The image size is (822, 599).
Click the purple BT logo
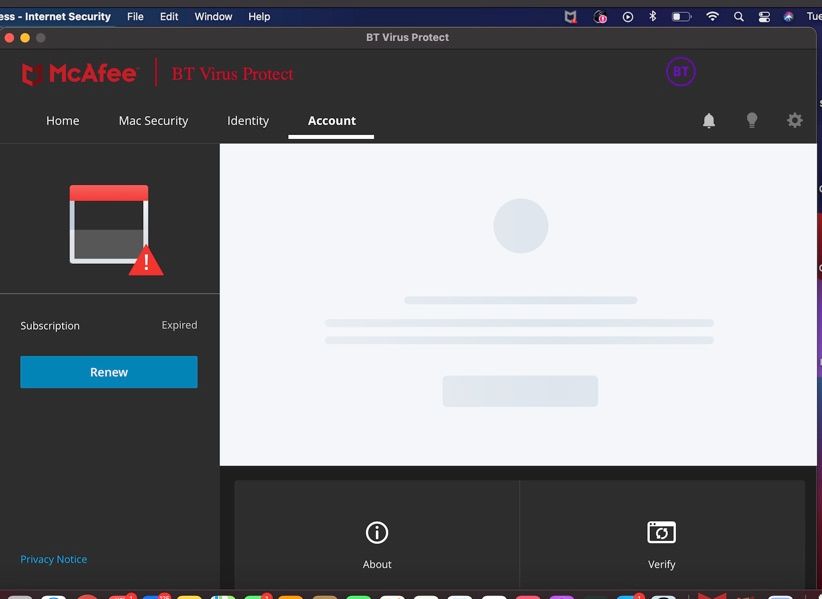[681, 72]
